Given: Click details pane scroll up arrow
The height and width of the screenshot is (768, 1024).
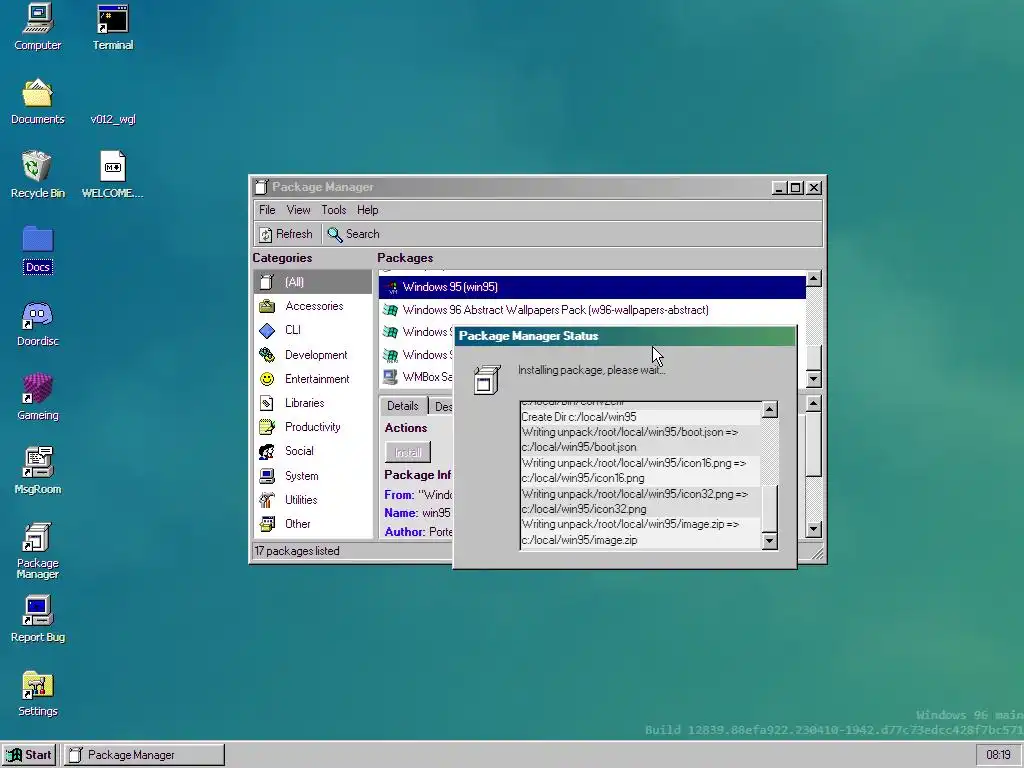Looking at the screenshot, I should [813, 404].
